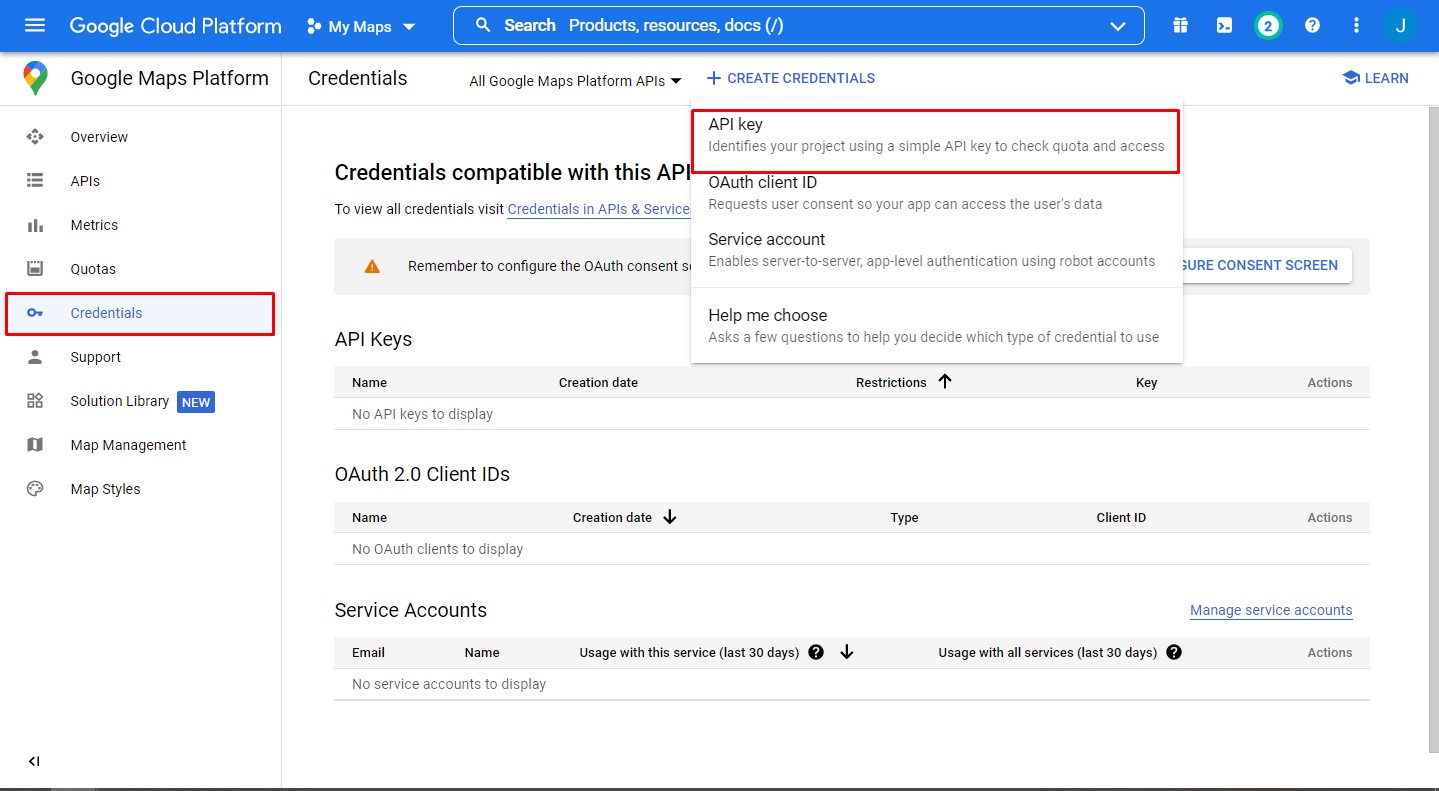Click the Key column header

[1146, 382]
